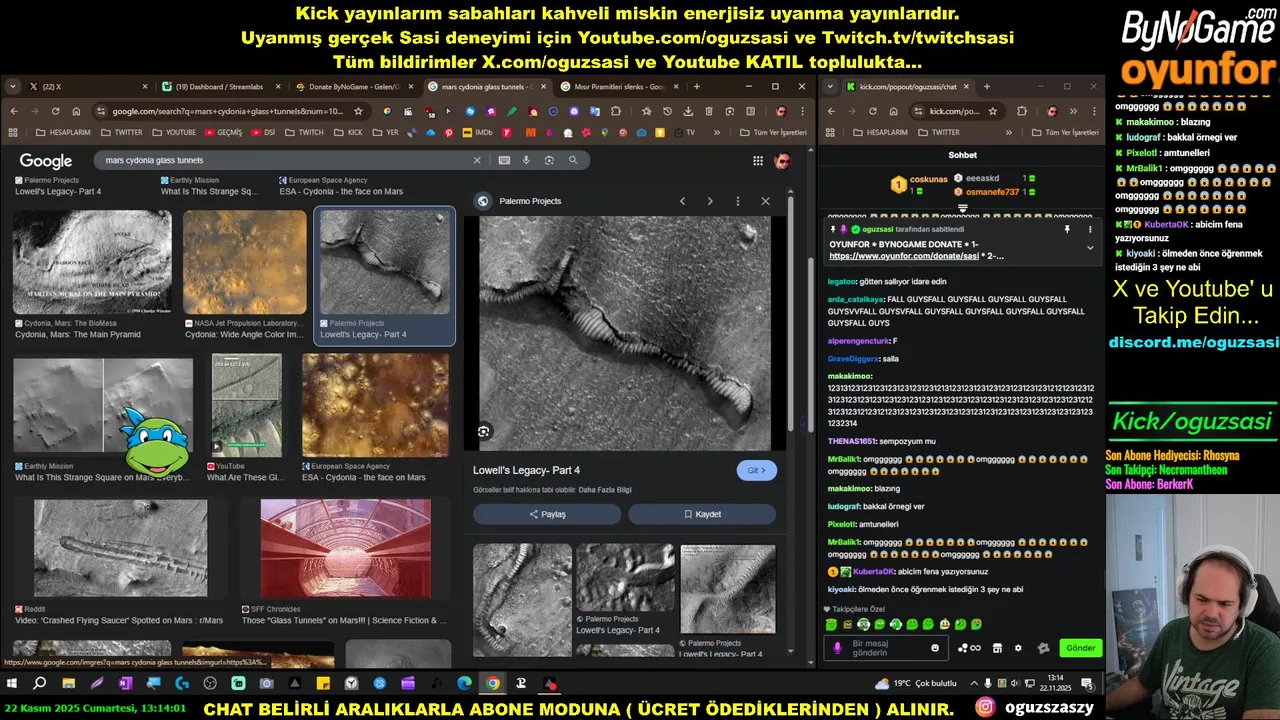Open downloads icon in Chrome toolbar

click(x=688, y=111)
